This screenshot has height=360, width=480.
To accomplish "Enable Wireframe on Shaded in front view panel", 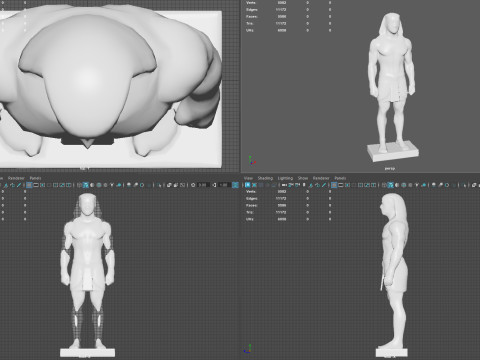I will [99, 185].
